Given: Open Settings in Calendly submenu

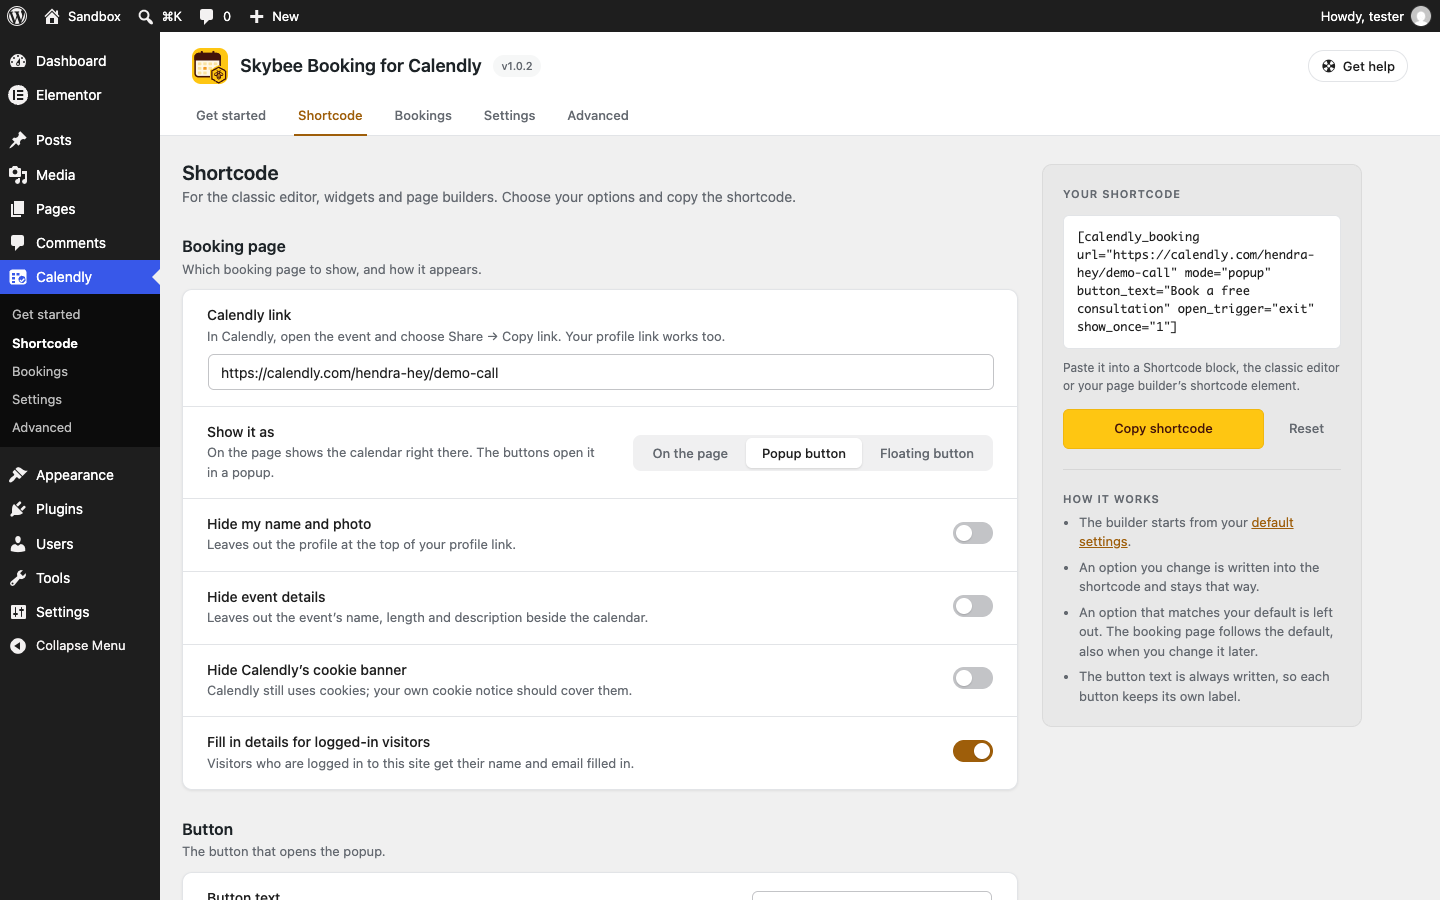Looking at the screenshot, I should (80, 399).
